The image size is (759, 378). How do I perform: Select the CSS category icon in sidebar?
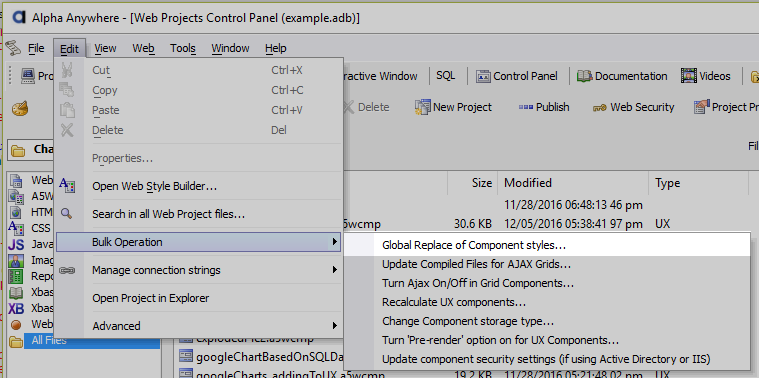[x=16, y=227]
